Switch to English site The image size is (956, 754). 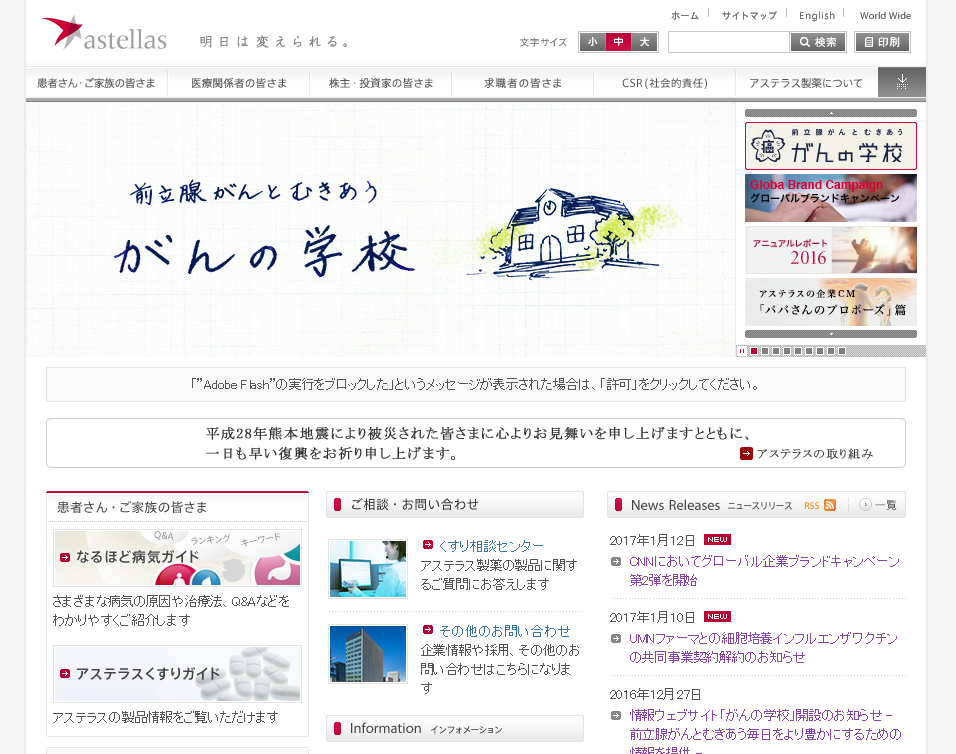click(817, 16)
